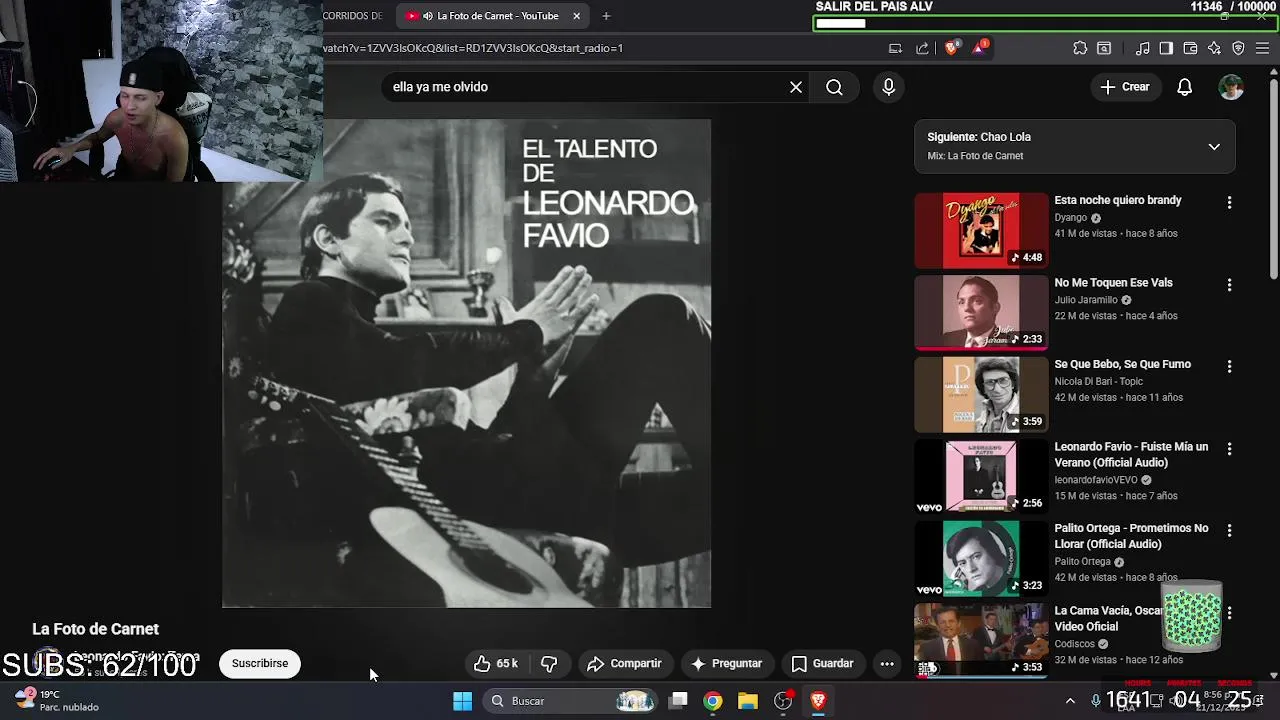Viewport: 1280px width, 720px height.
Task: Open File Explorer from taskbar
Action: coord(748,701)
